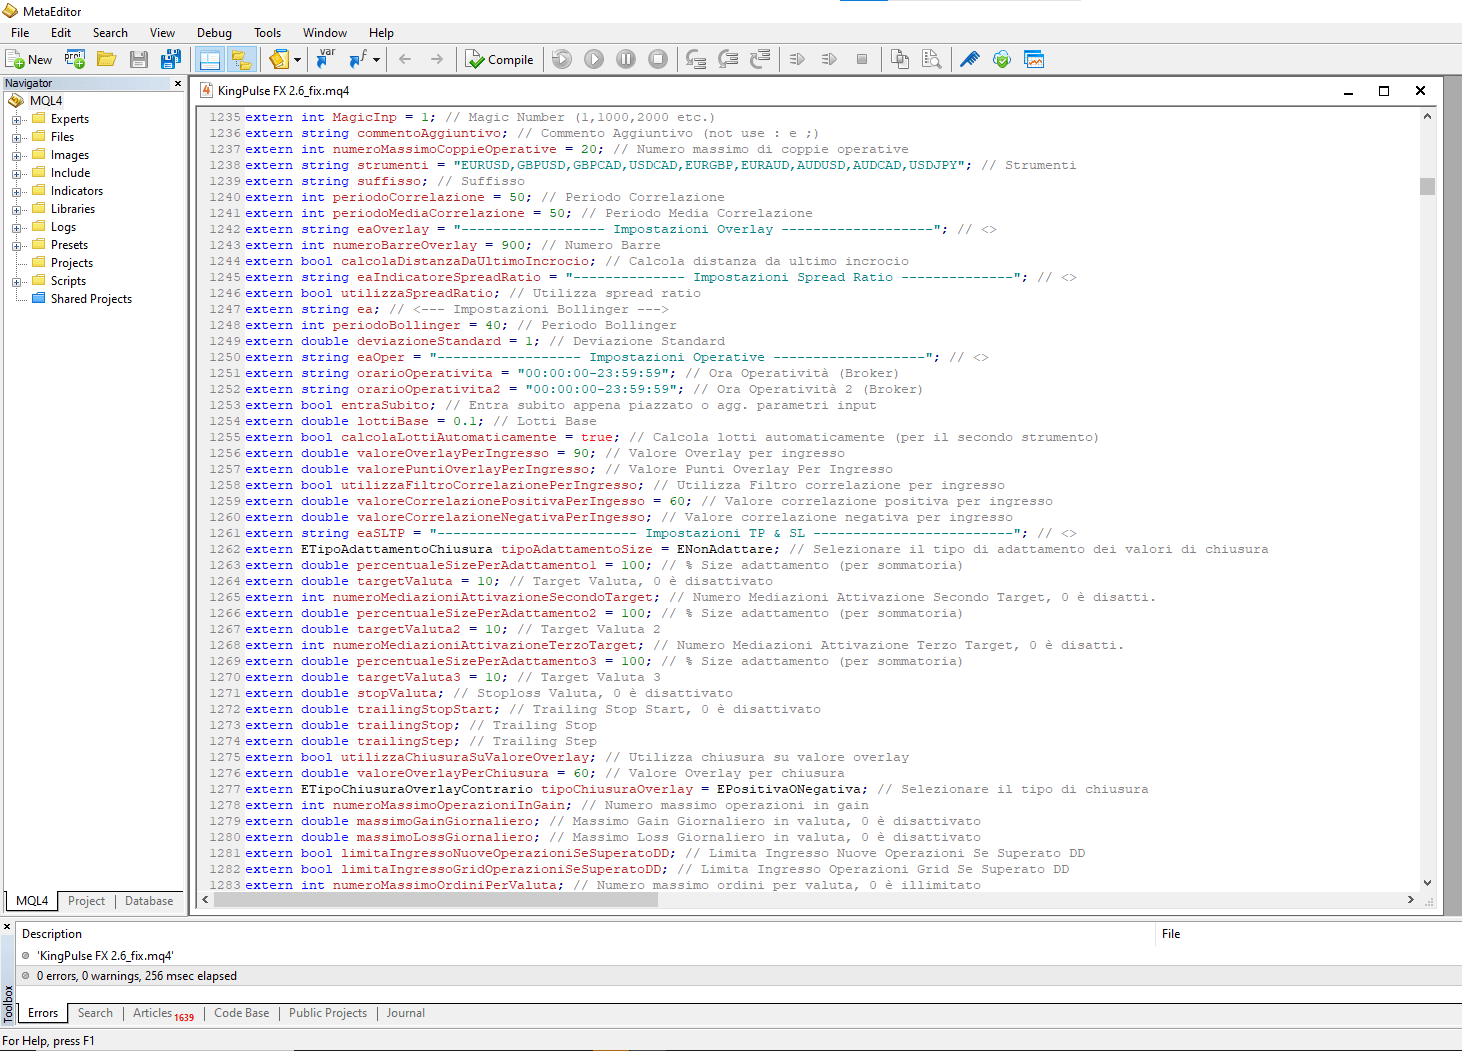Image resolution: width=1462 pixels, height=1051 pixels.
Task: Open the functions list dropdown arrow
Action: (x=376, y=60)
